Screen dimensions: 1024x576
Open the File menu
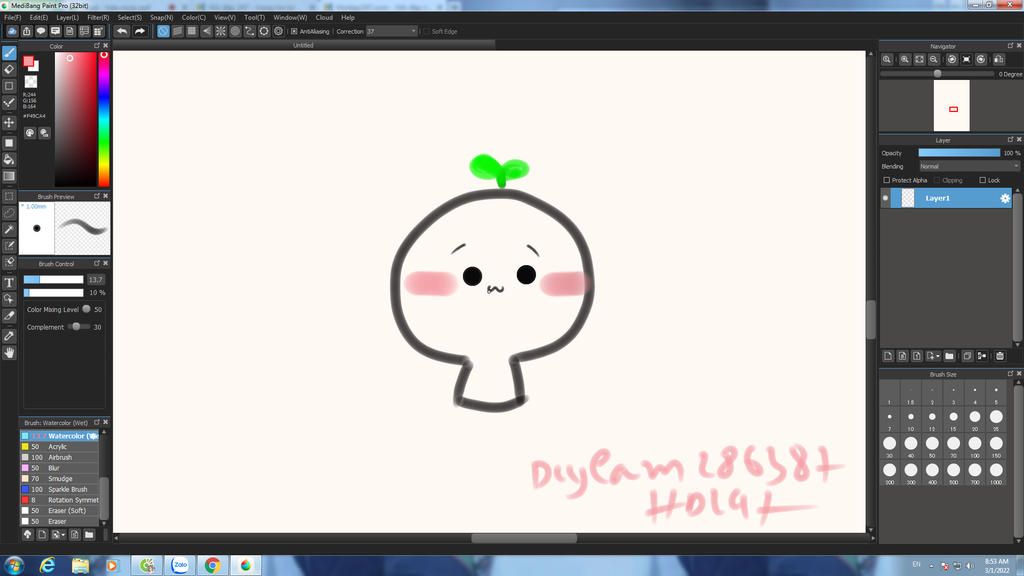pos(12,18)
